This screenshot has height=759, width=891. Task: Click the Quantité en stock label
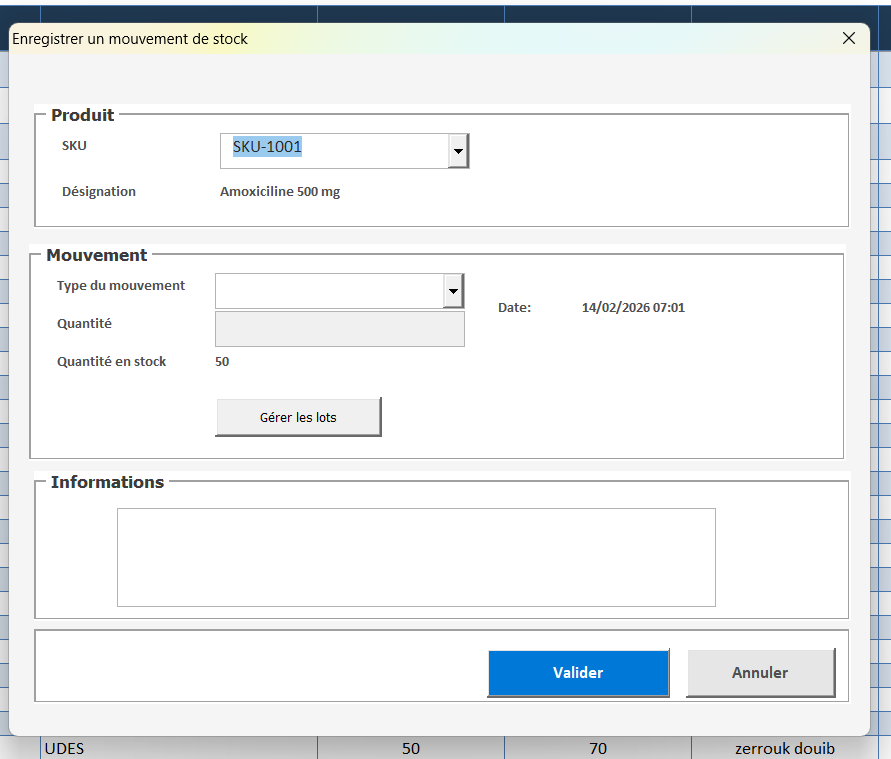(x=112, y=362)
